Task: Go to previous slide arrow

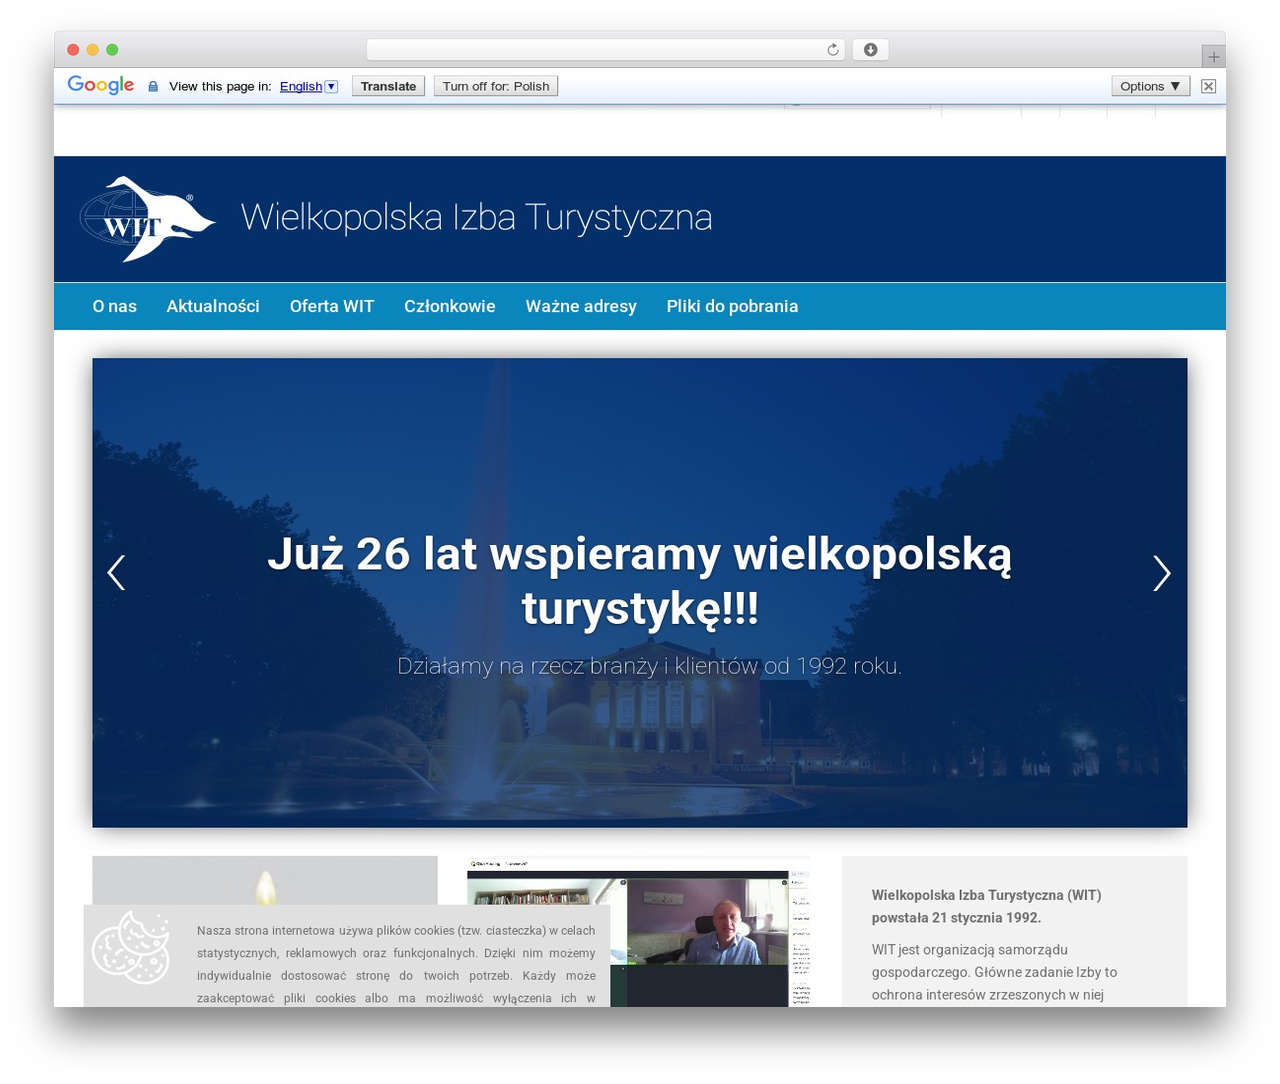Action: coord(116,573)
